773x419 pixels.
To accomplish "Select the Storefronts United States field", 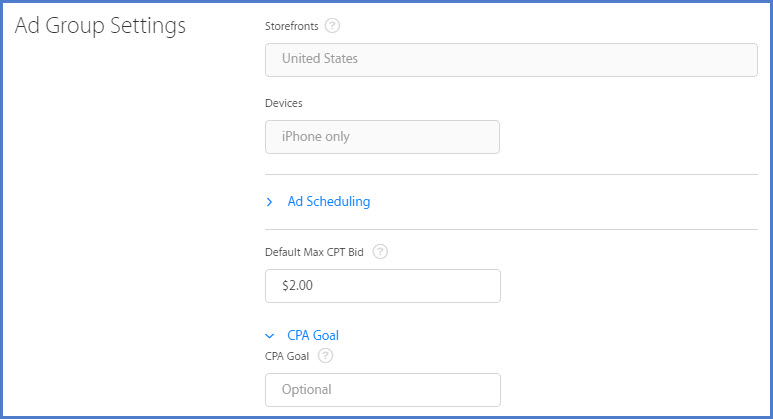I will [x=511, y=59].
